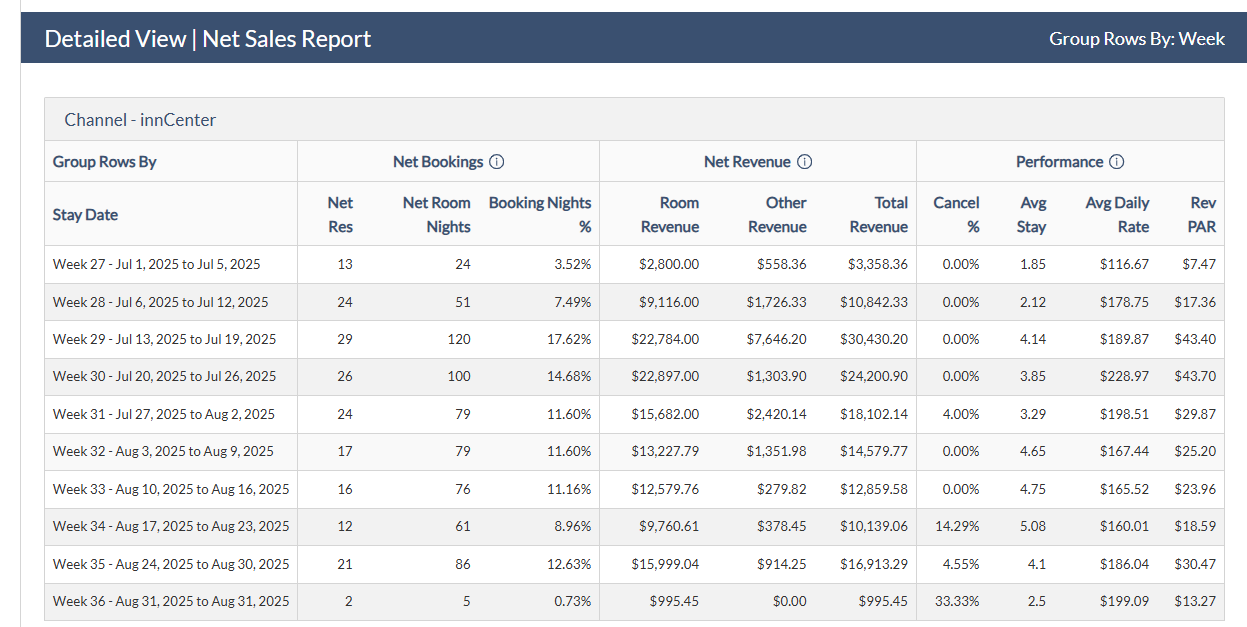Select row Week 32 - Aug 3, 2025 to Aug 9, 2025

click(x=634, y=452)
